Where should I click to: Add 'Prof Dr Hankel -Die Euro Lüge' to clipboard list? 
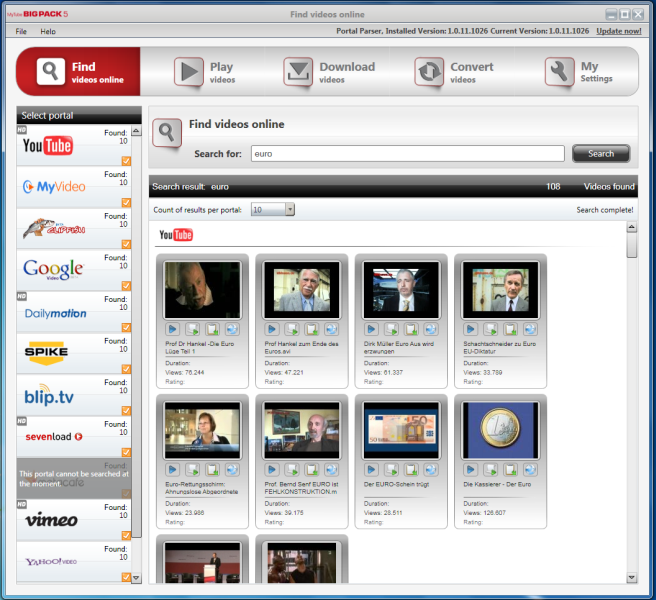click(x=213, y=329)
